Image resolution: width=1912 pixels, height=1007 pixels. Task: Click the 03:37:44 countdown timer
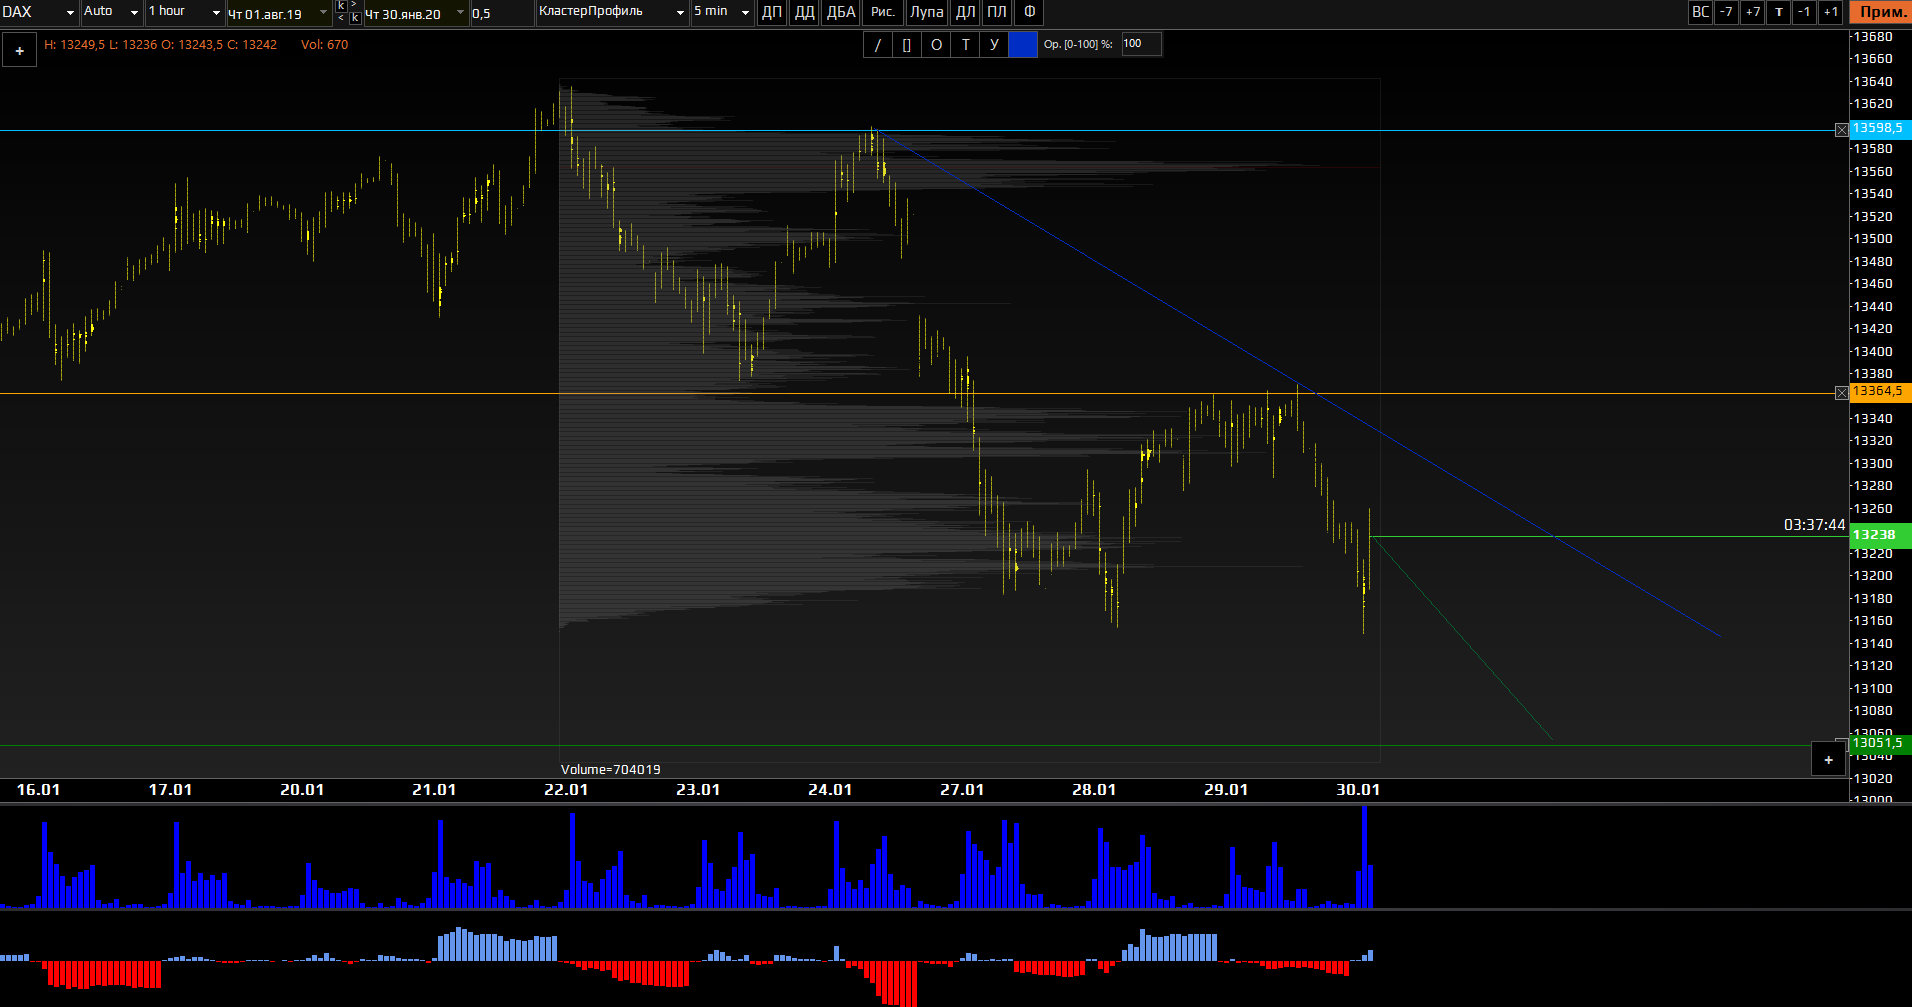(1814, 525)
